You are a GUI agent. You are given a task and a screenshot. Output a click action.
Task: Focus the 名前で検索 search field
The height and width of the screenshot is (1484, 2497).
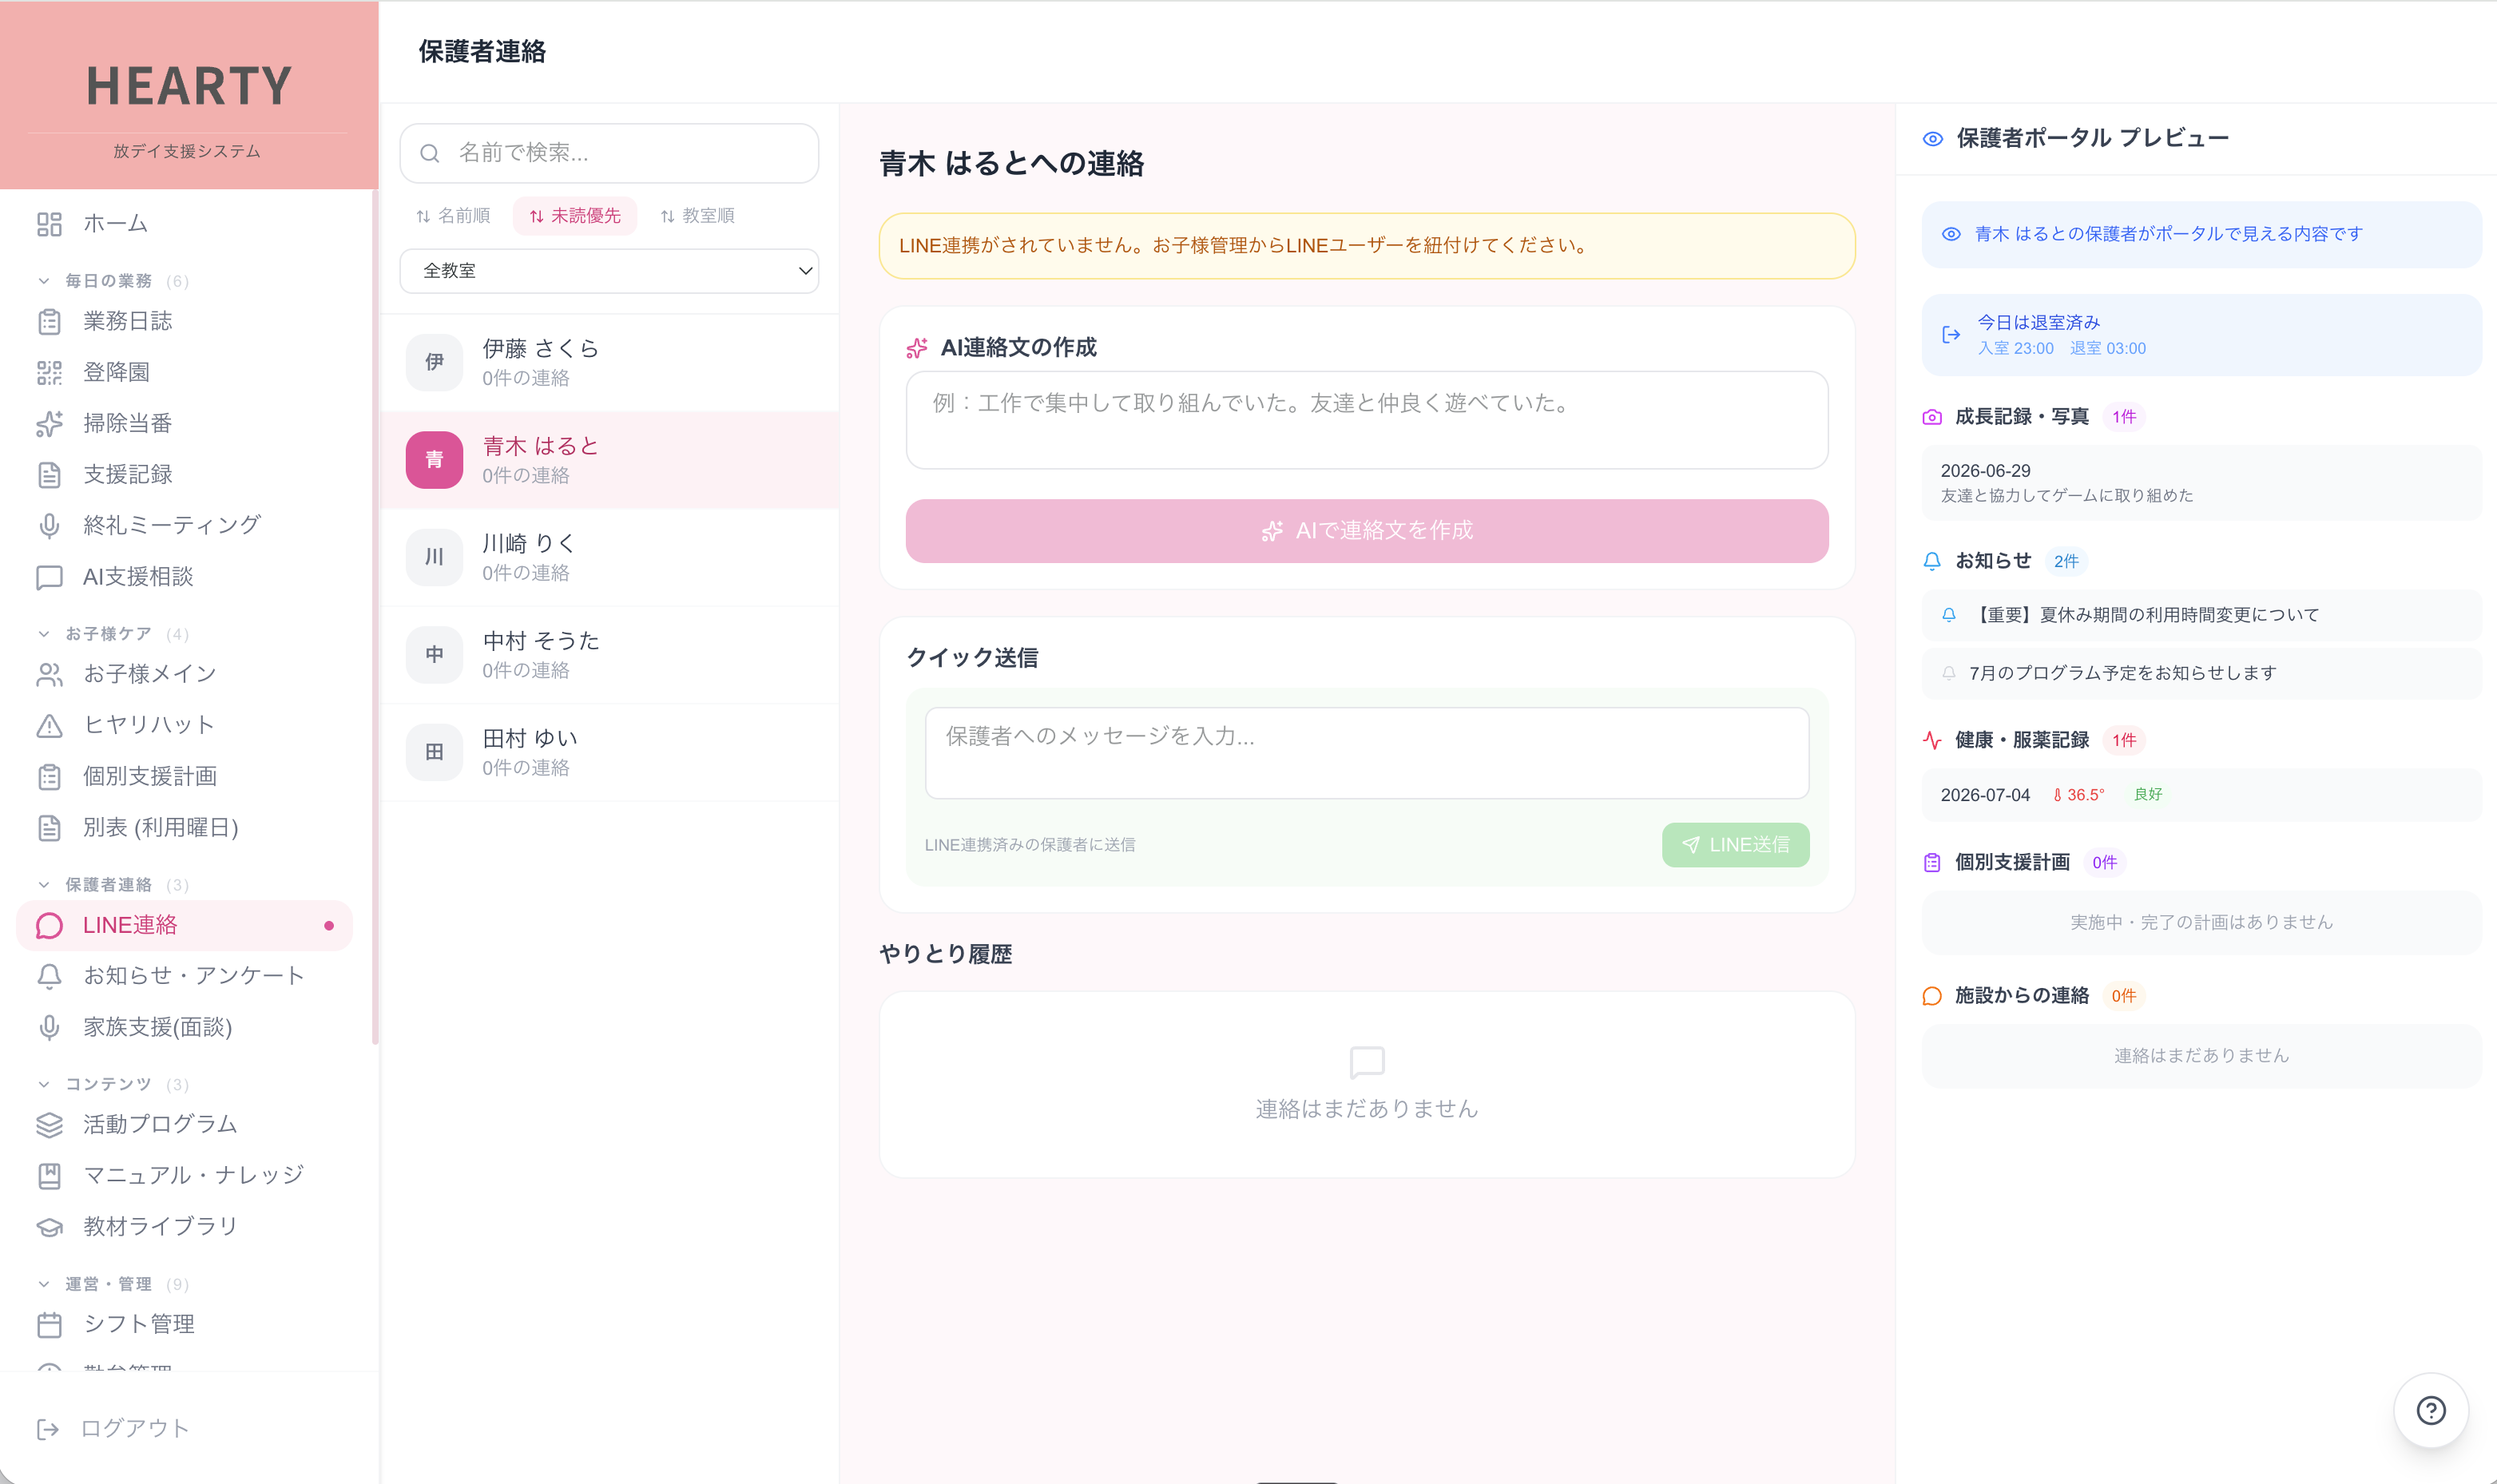tap(609, 153)
